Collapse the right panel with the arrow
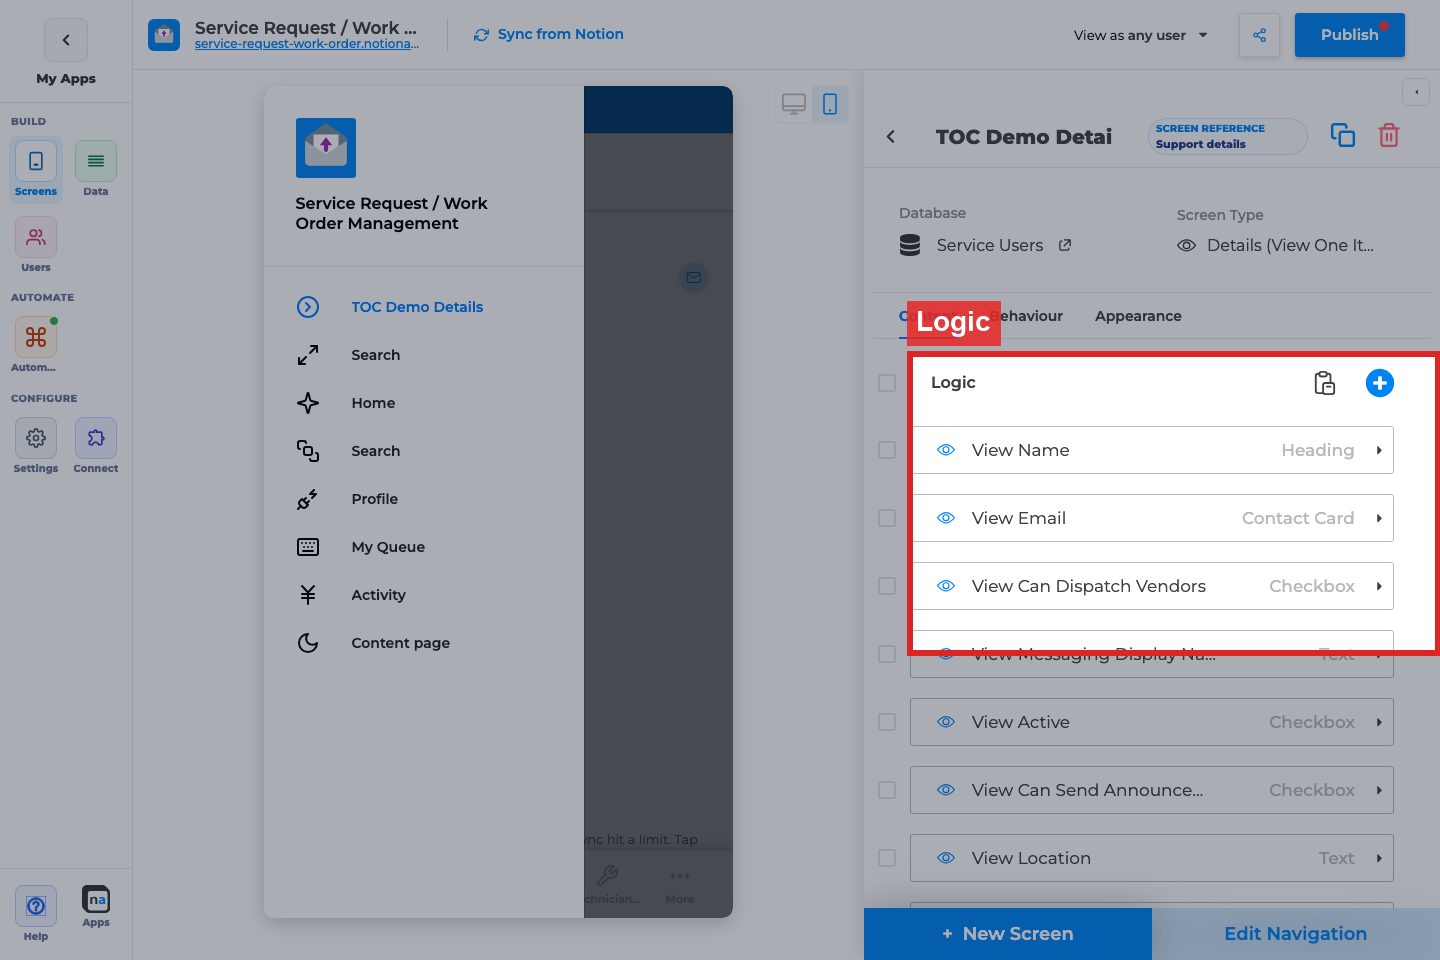The height and width of the screenshot is (960, 1440). tap(1416, 92)
